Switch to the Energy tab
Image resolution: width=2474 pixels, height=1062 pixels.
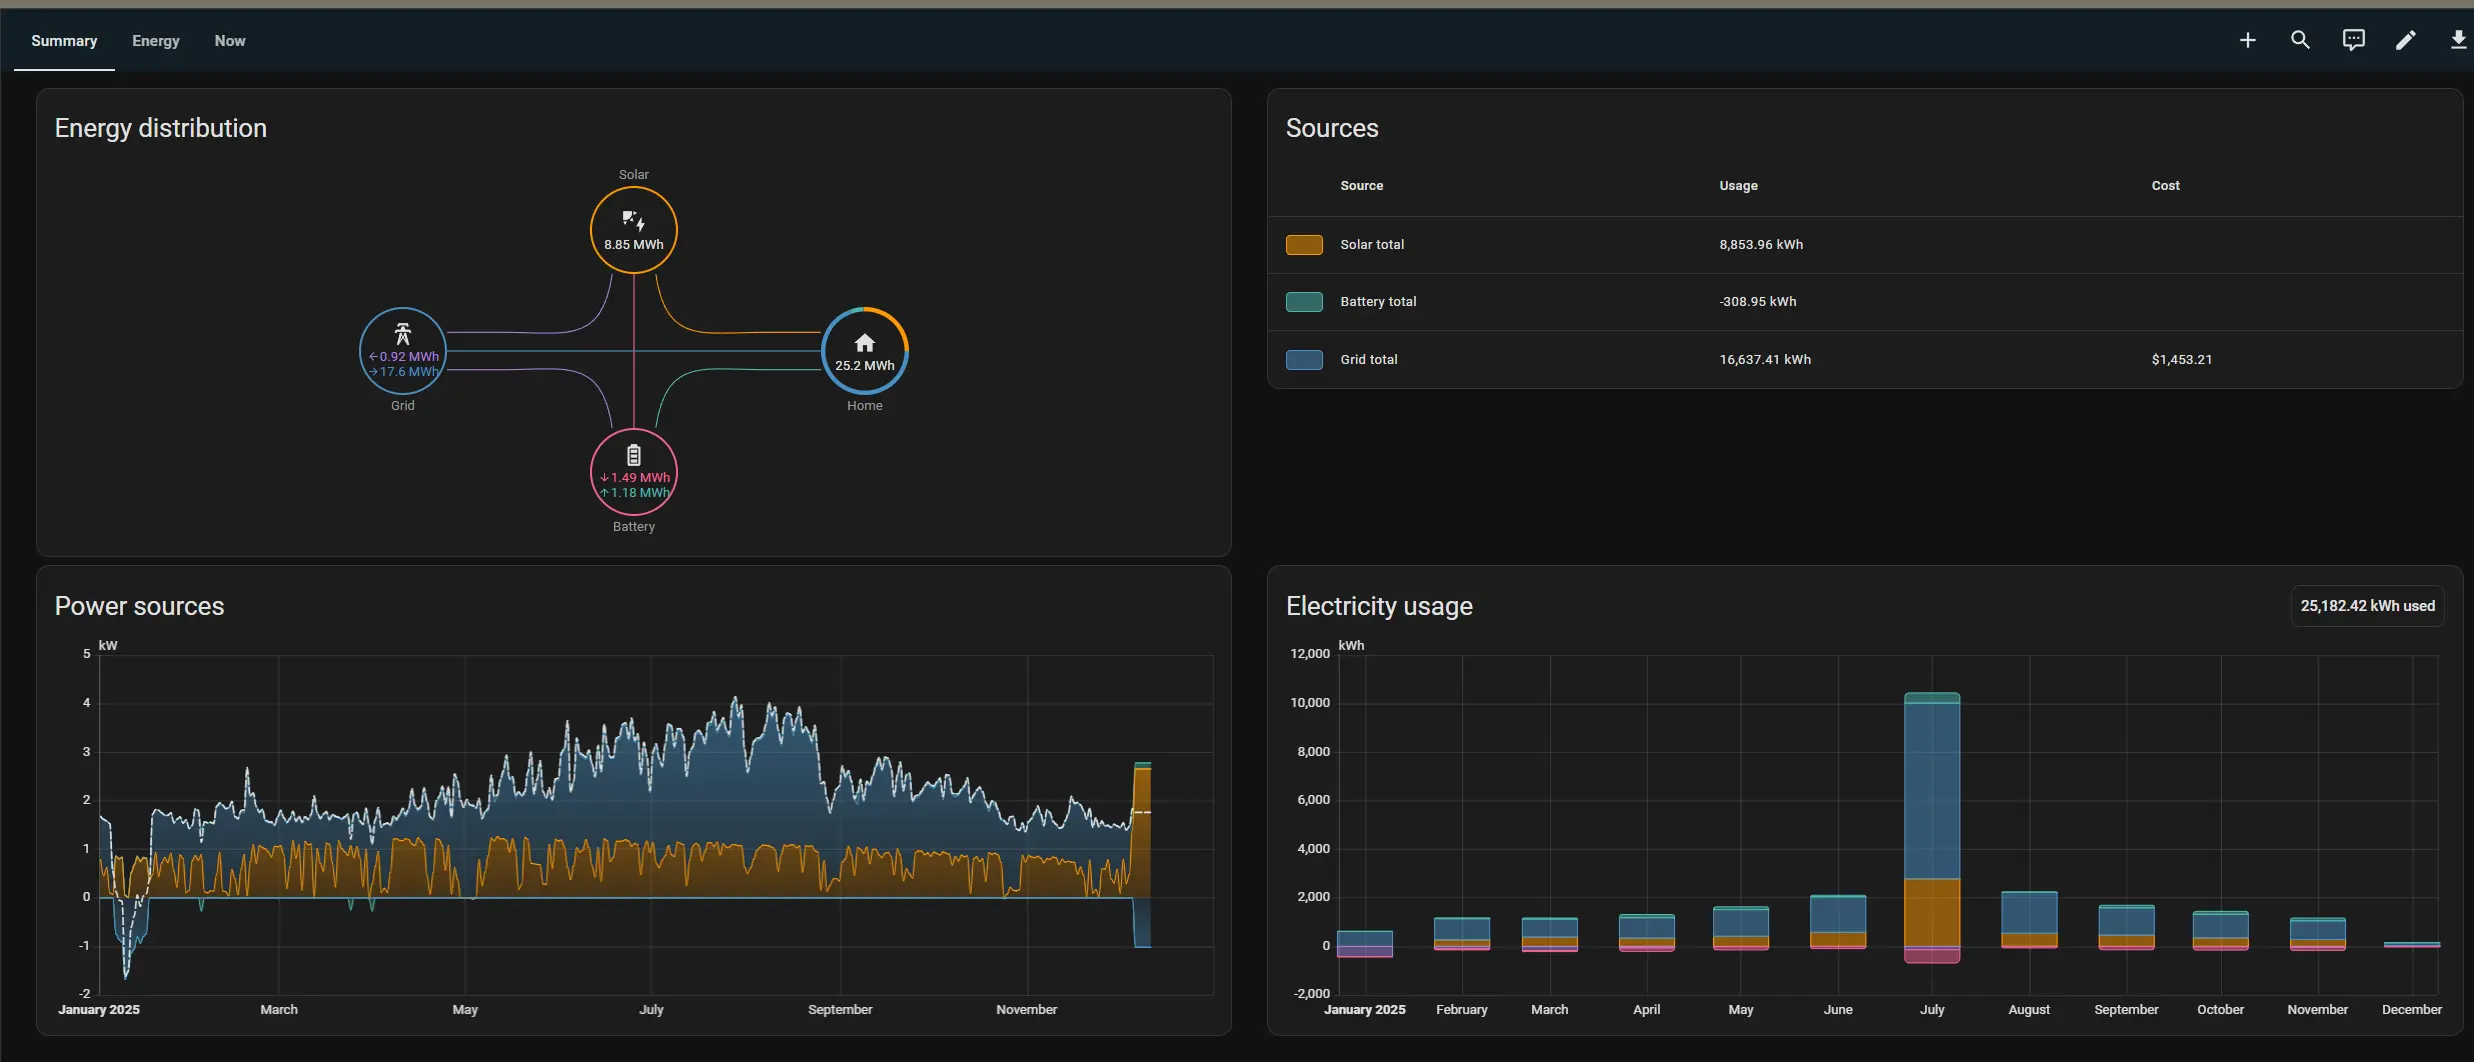pyautogui.click(x=155, y=41)
